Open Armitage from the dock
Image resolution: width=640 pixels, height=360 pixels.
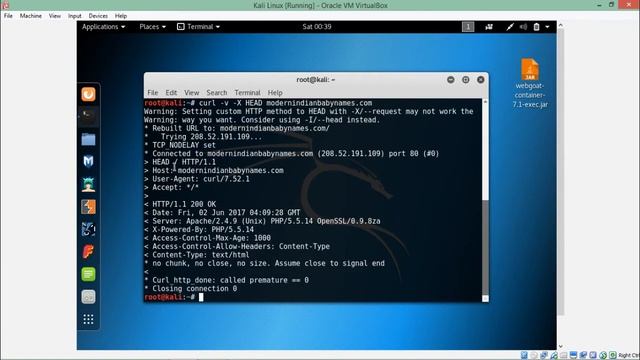(x=88, y=184)
